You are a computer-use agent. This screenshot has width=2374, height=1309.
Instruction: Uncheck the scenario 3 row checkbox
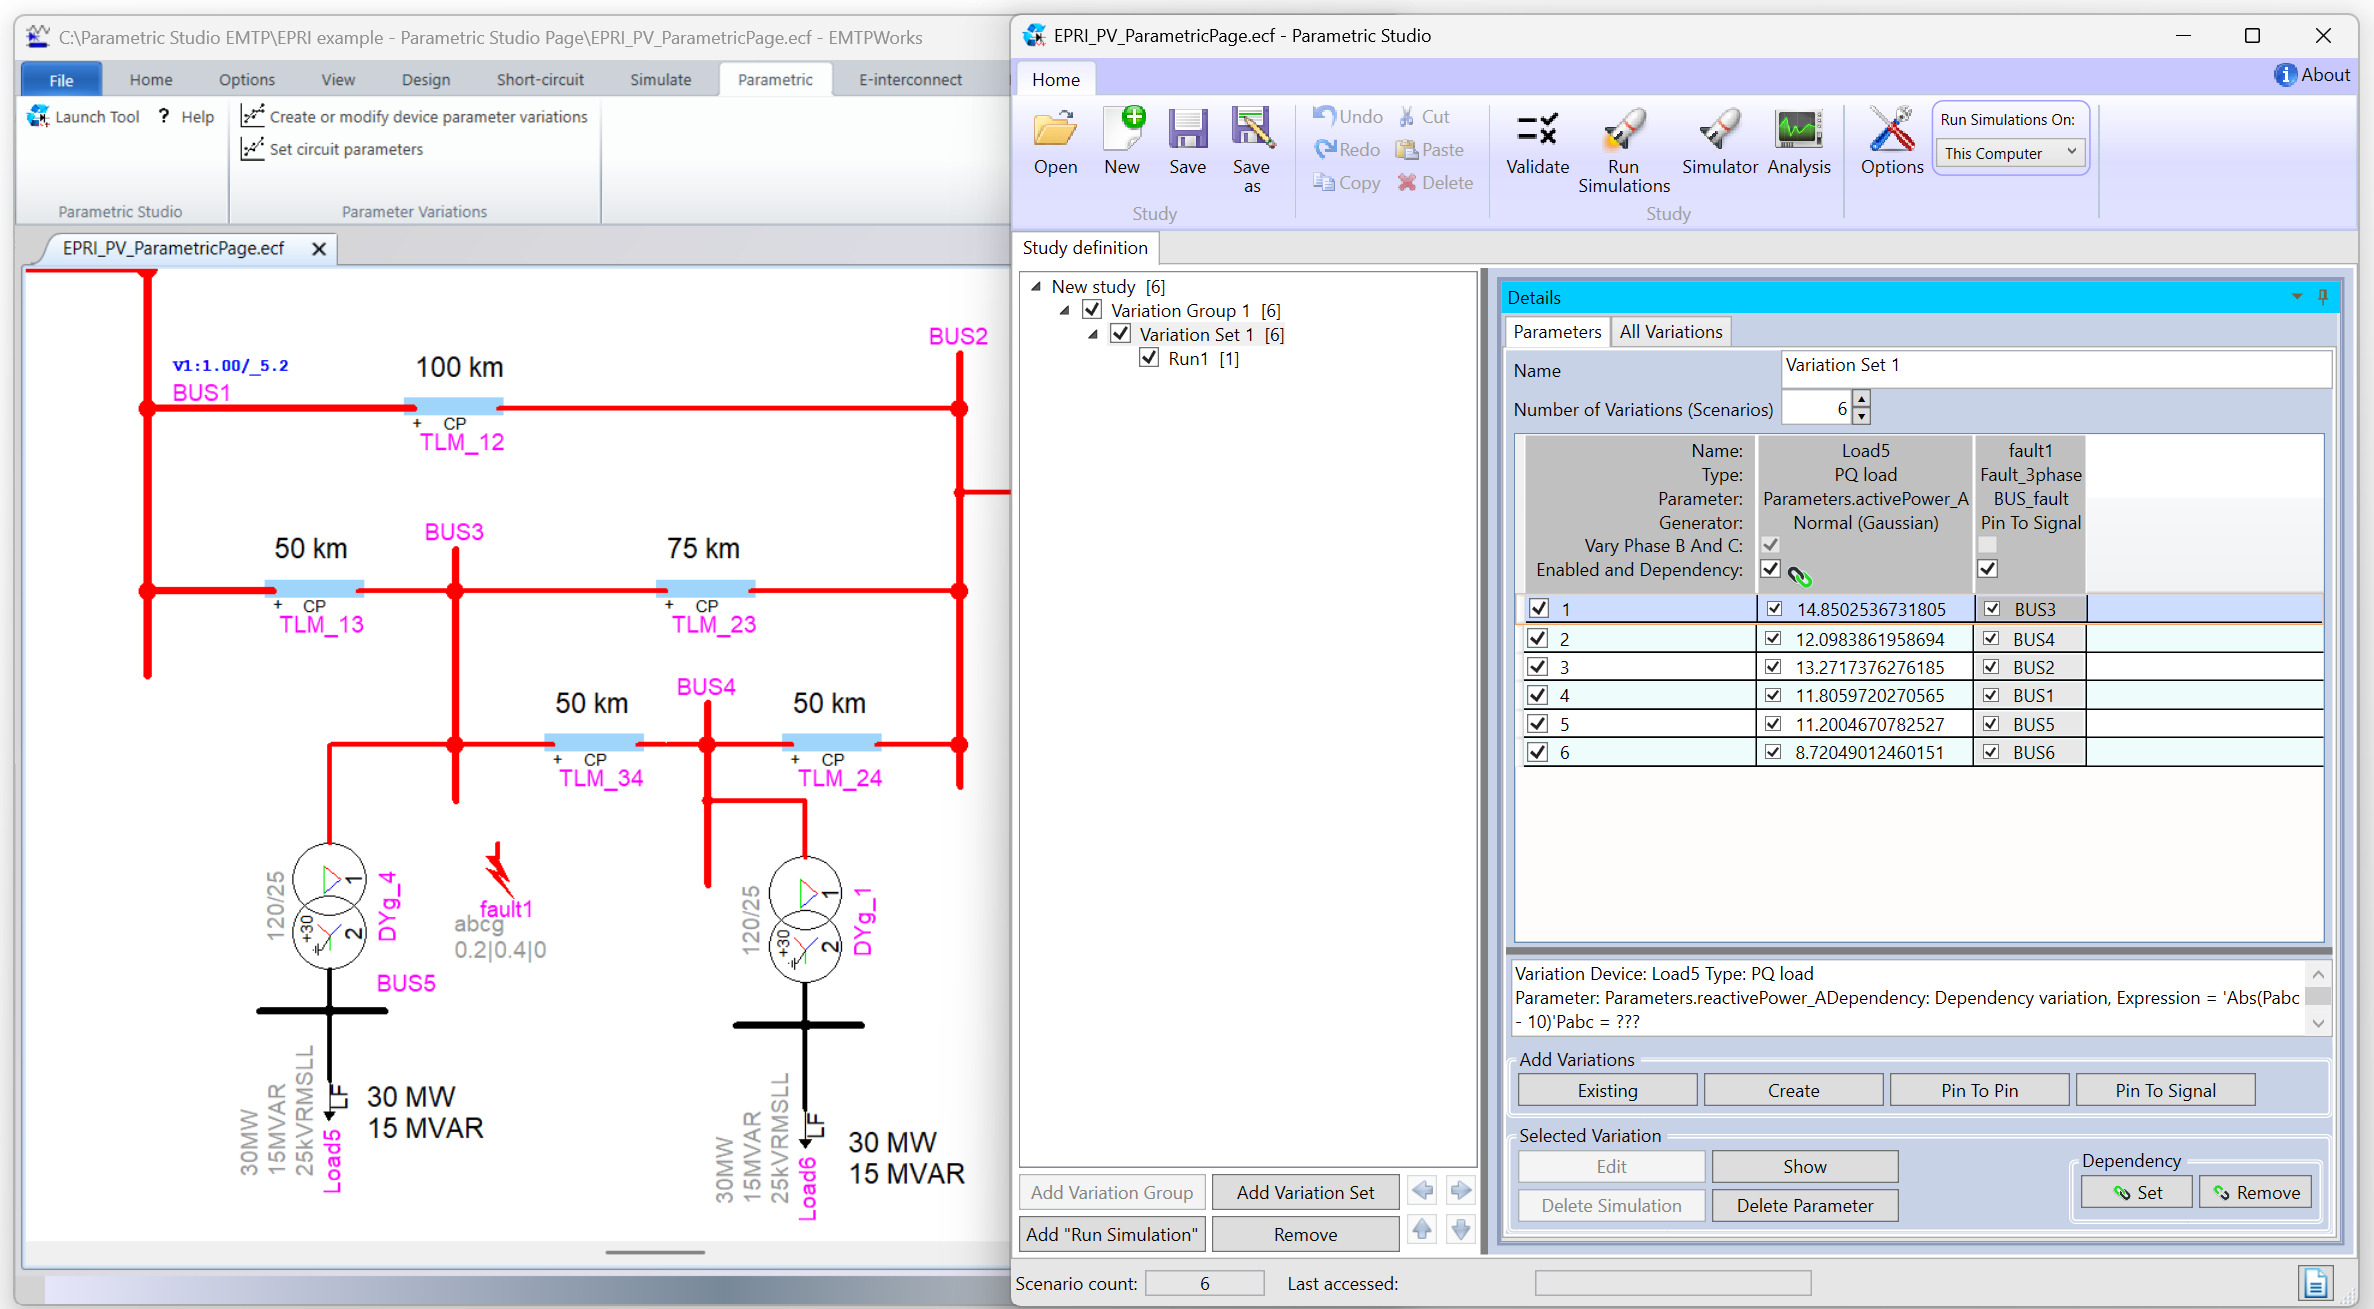(1538, 667)
